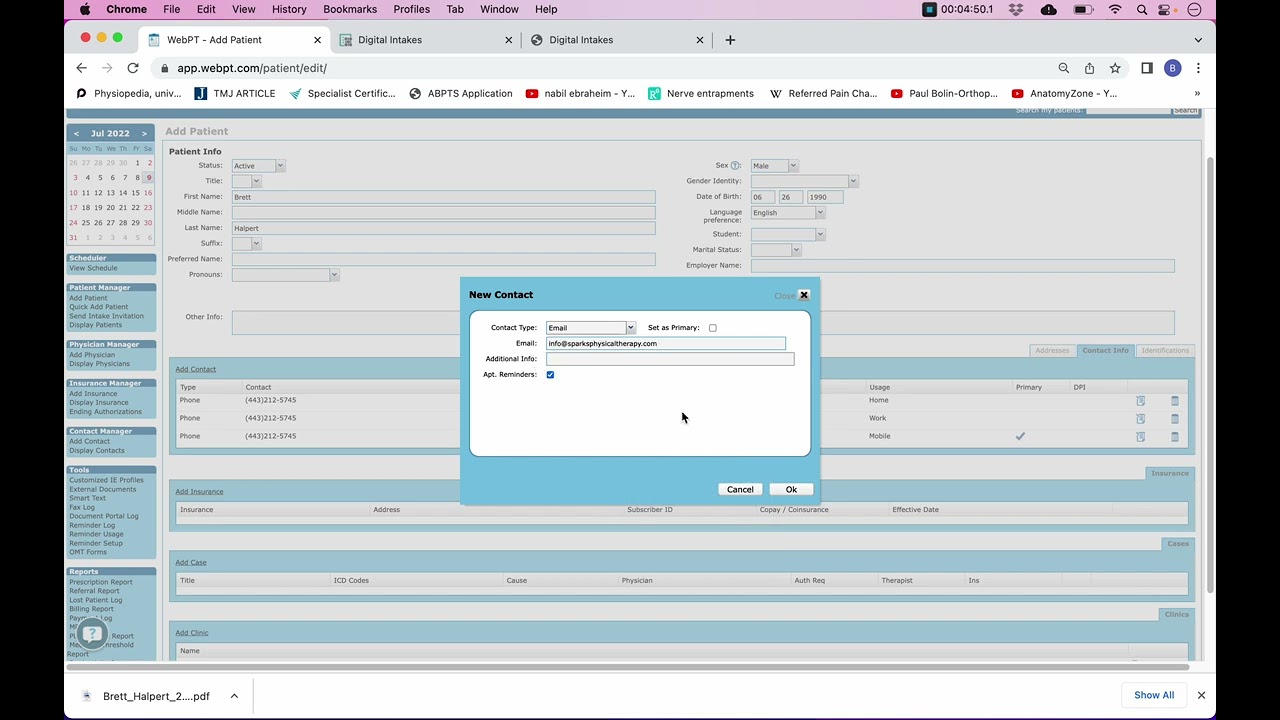Open the Sex dropdown
Viewport: 1280px width, 720px height.
[774, 166]
